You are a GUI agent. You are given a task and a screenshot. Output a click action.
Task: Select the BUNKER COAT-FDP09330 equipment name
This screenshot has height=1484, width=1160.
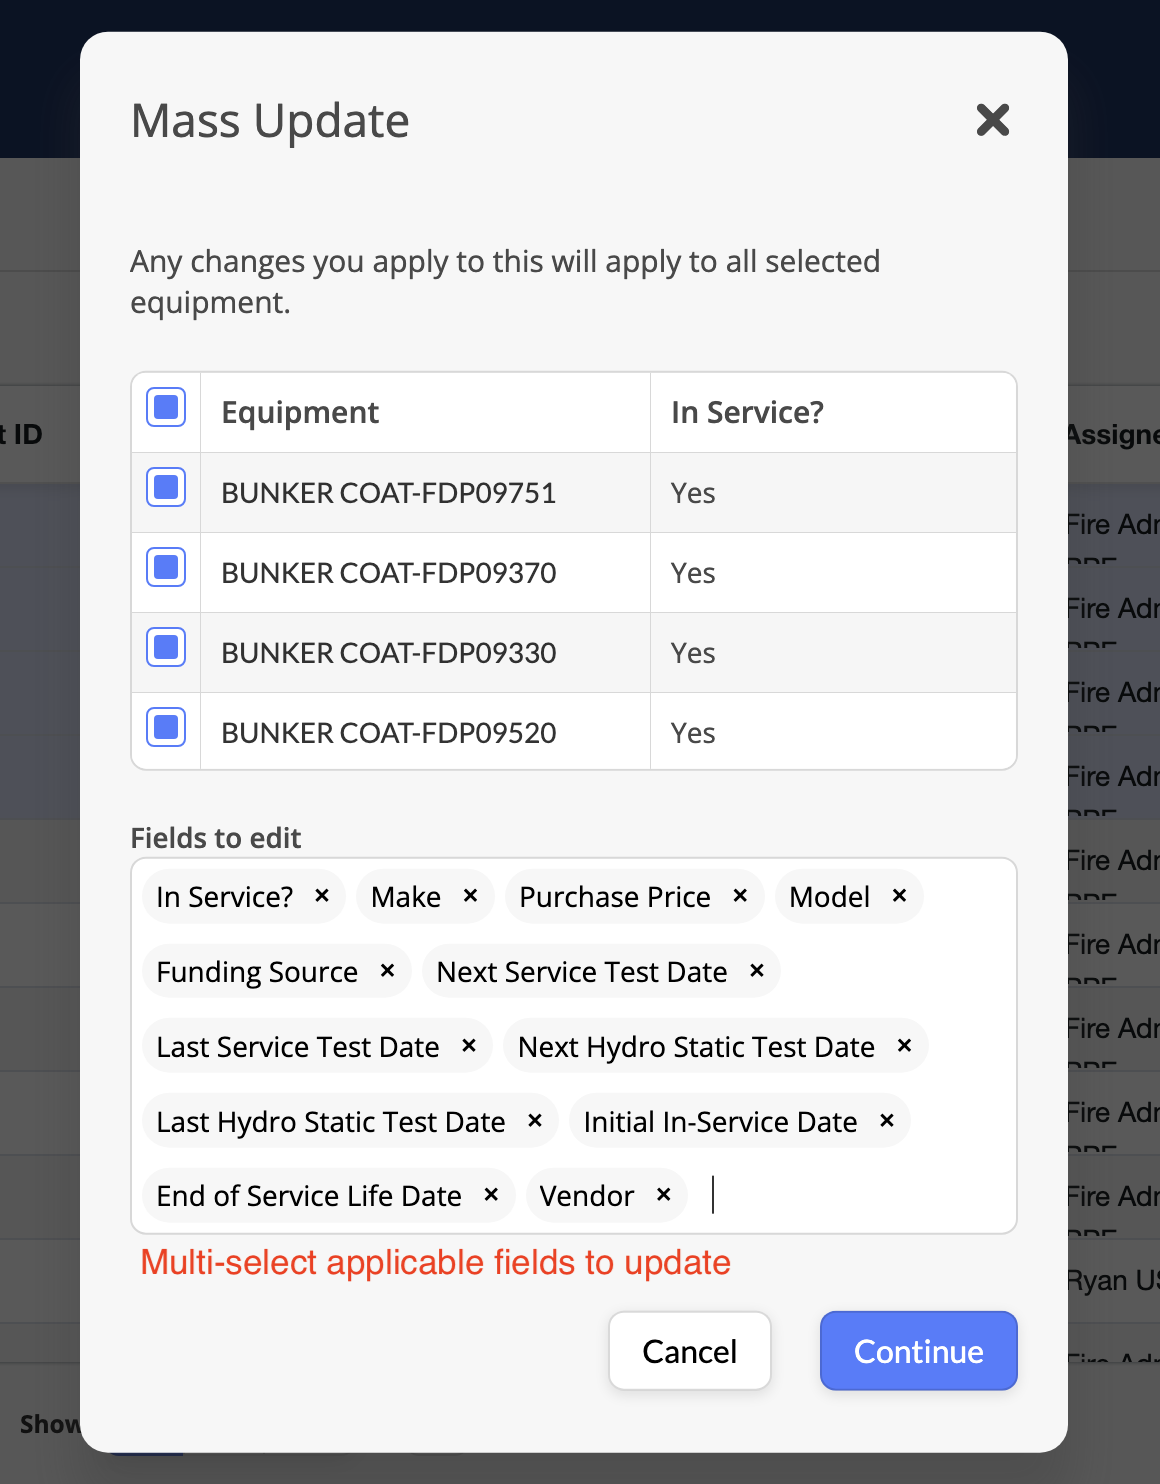coord(388,653)
